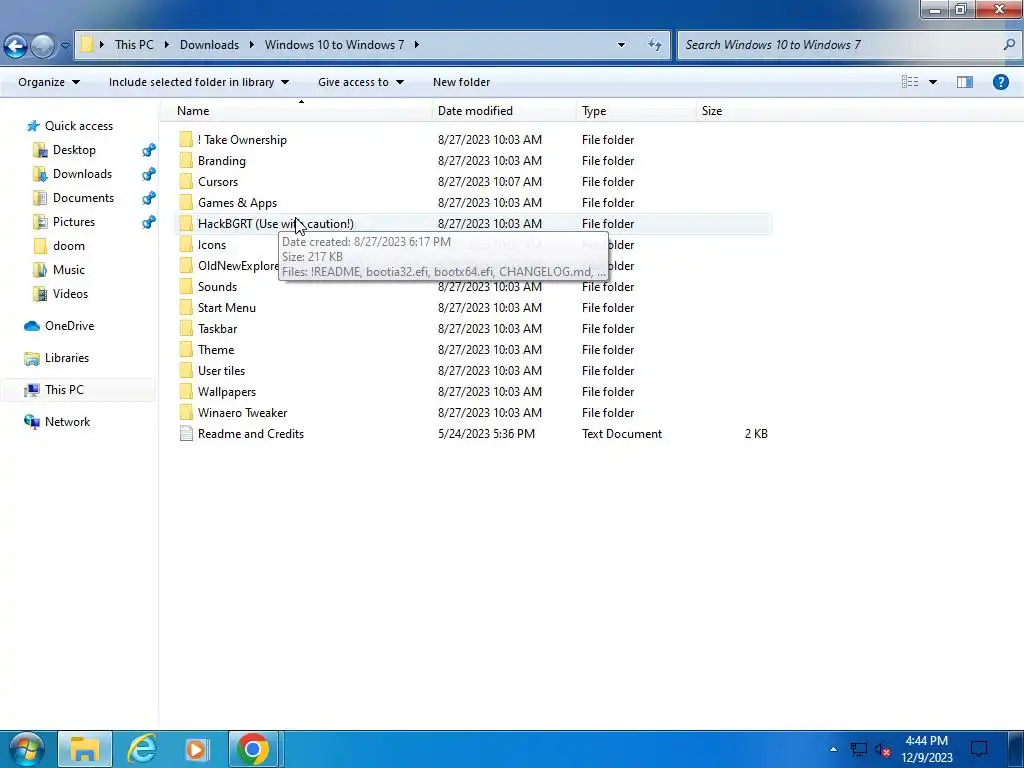Open the blue Help question mark
This screenshot has height=768, width=1024.
tap(1000, 82)
